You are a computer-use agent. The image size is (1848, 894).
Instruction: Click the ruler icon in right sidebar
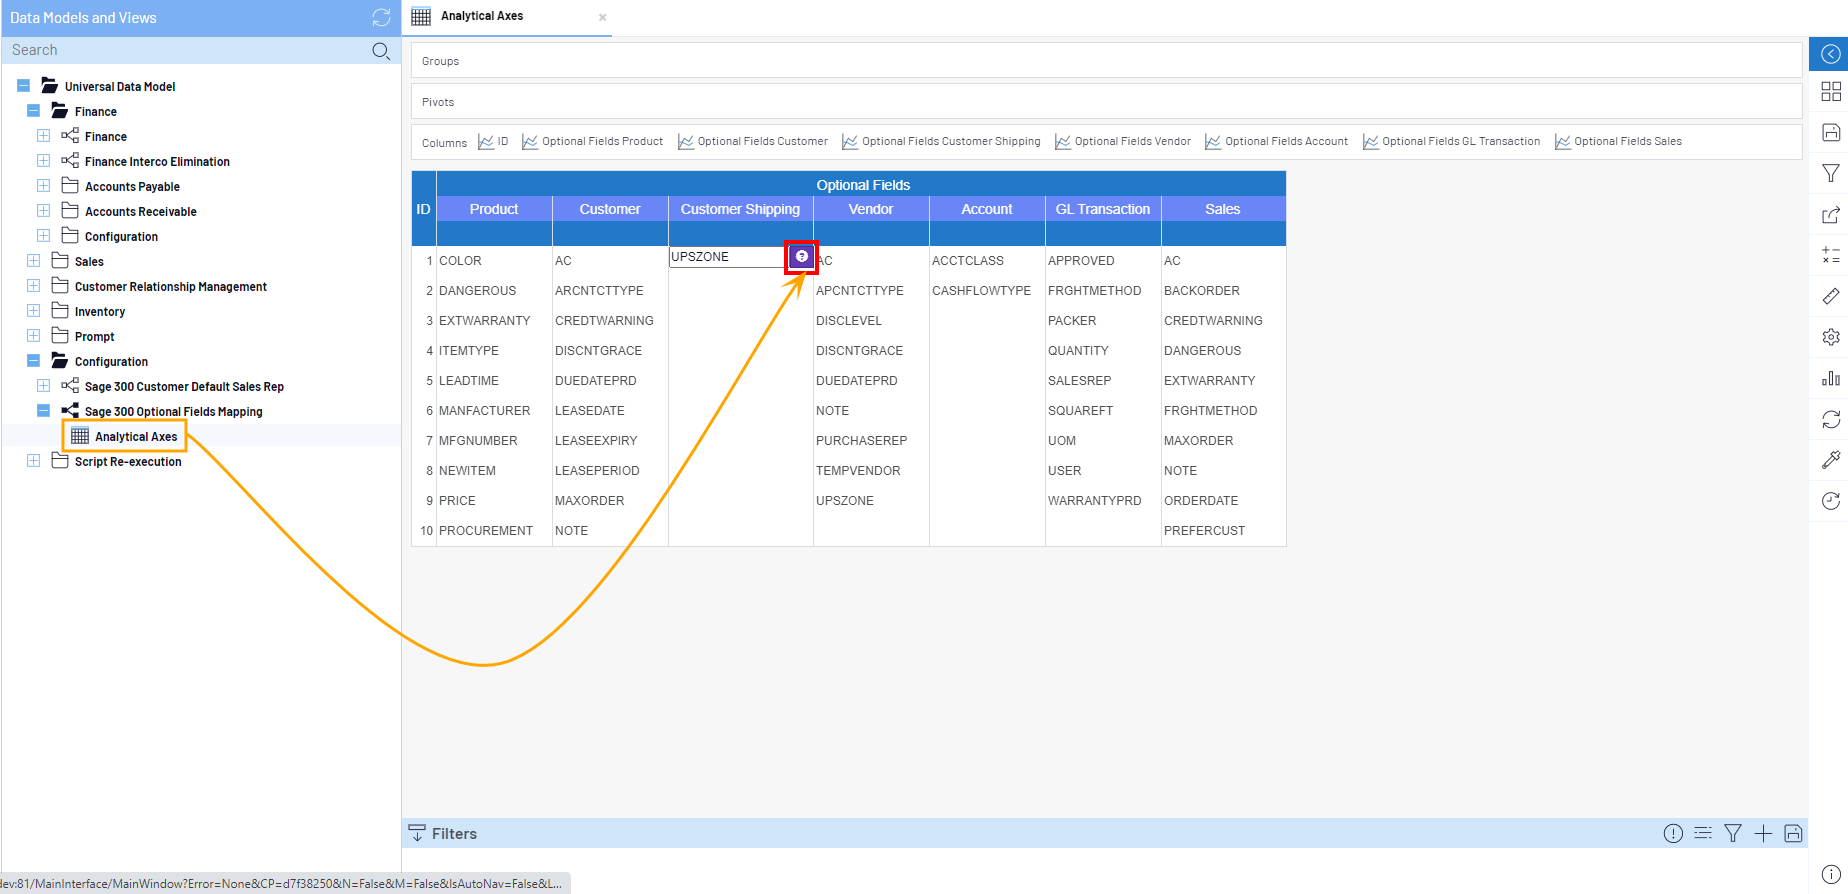tap(1830, 296)
